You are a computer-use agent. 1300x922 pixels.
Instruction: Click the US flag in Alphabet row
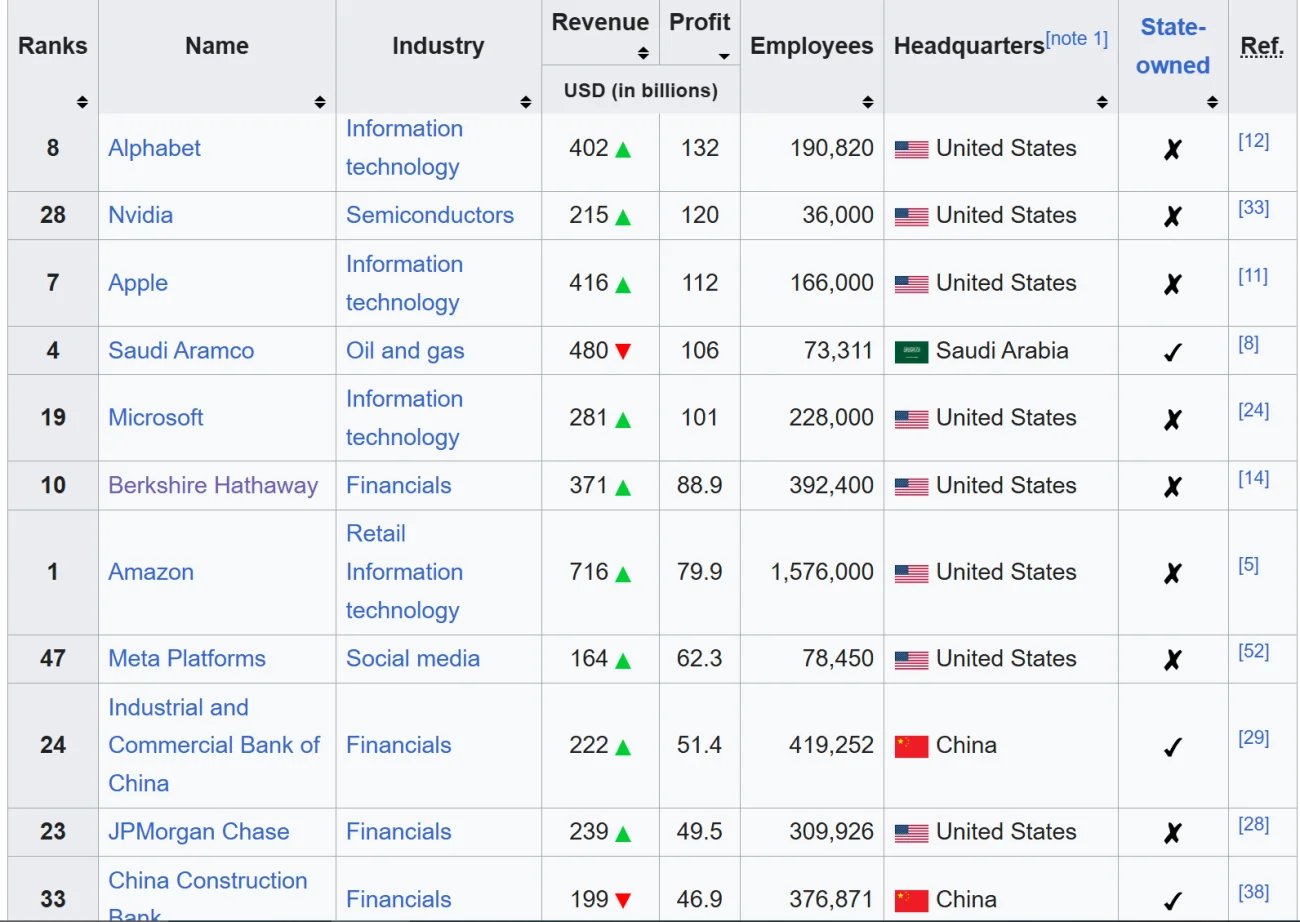(x=911, y=149)
